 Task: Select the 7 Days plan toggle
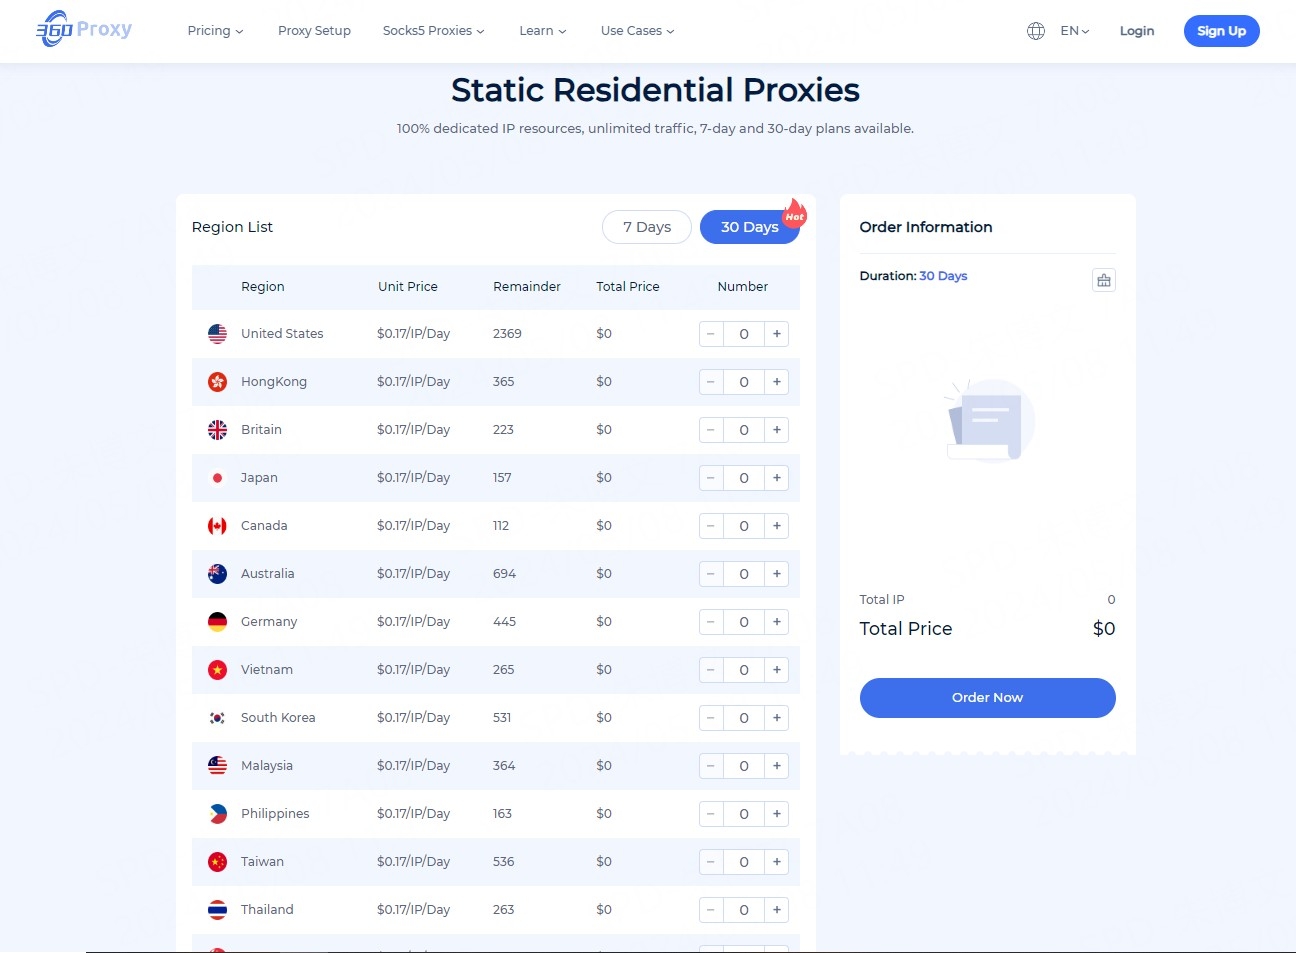[647, 227]
